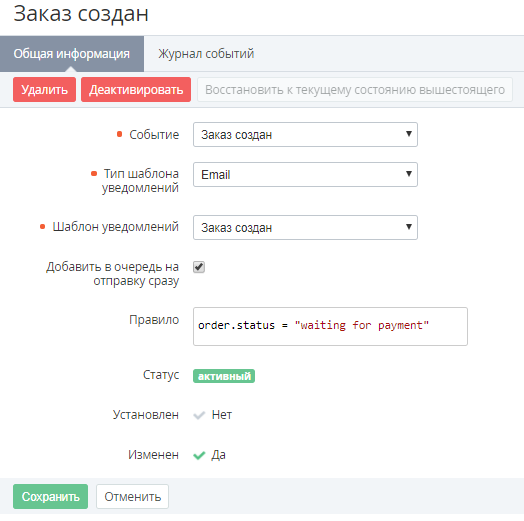524x521 pixels.
Task: Click the активный status badge
Action: [224, 376]
